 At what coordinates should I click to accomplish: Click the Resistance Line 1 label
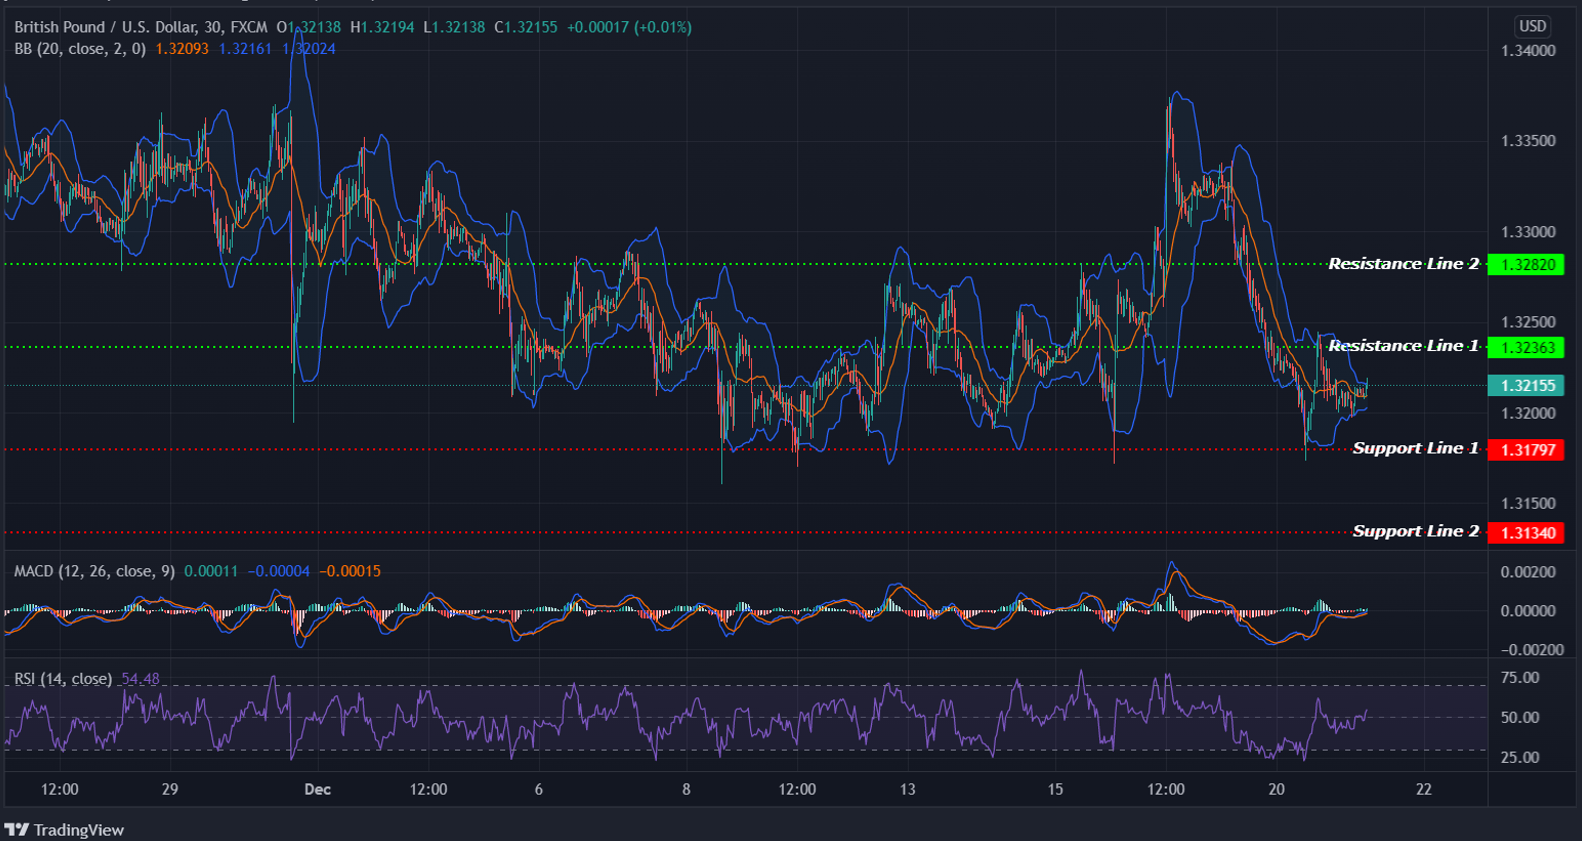[x=1403, y=346]
